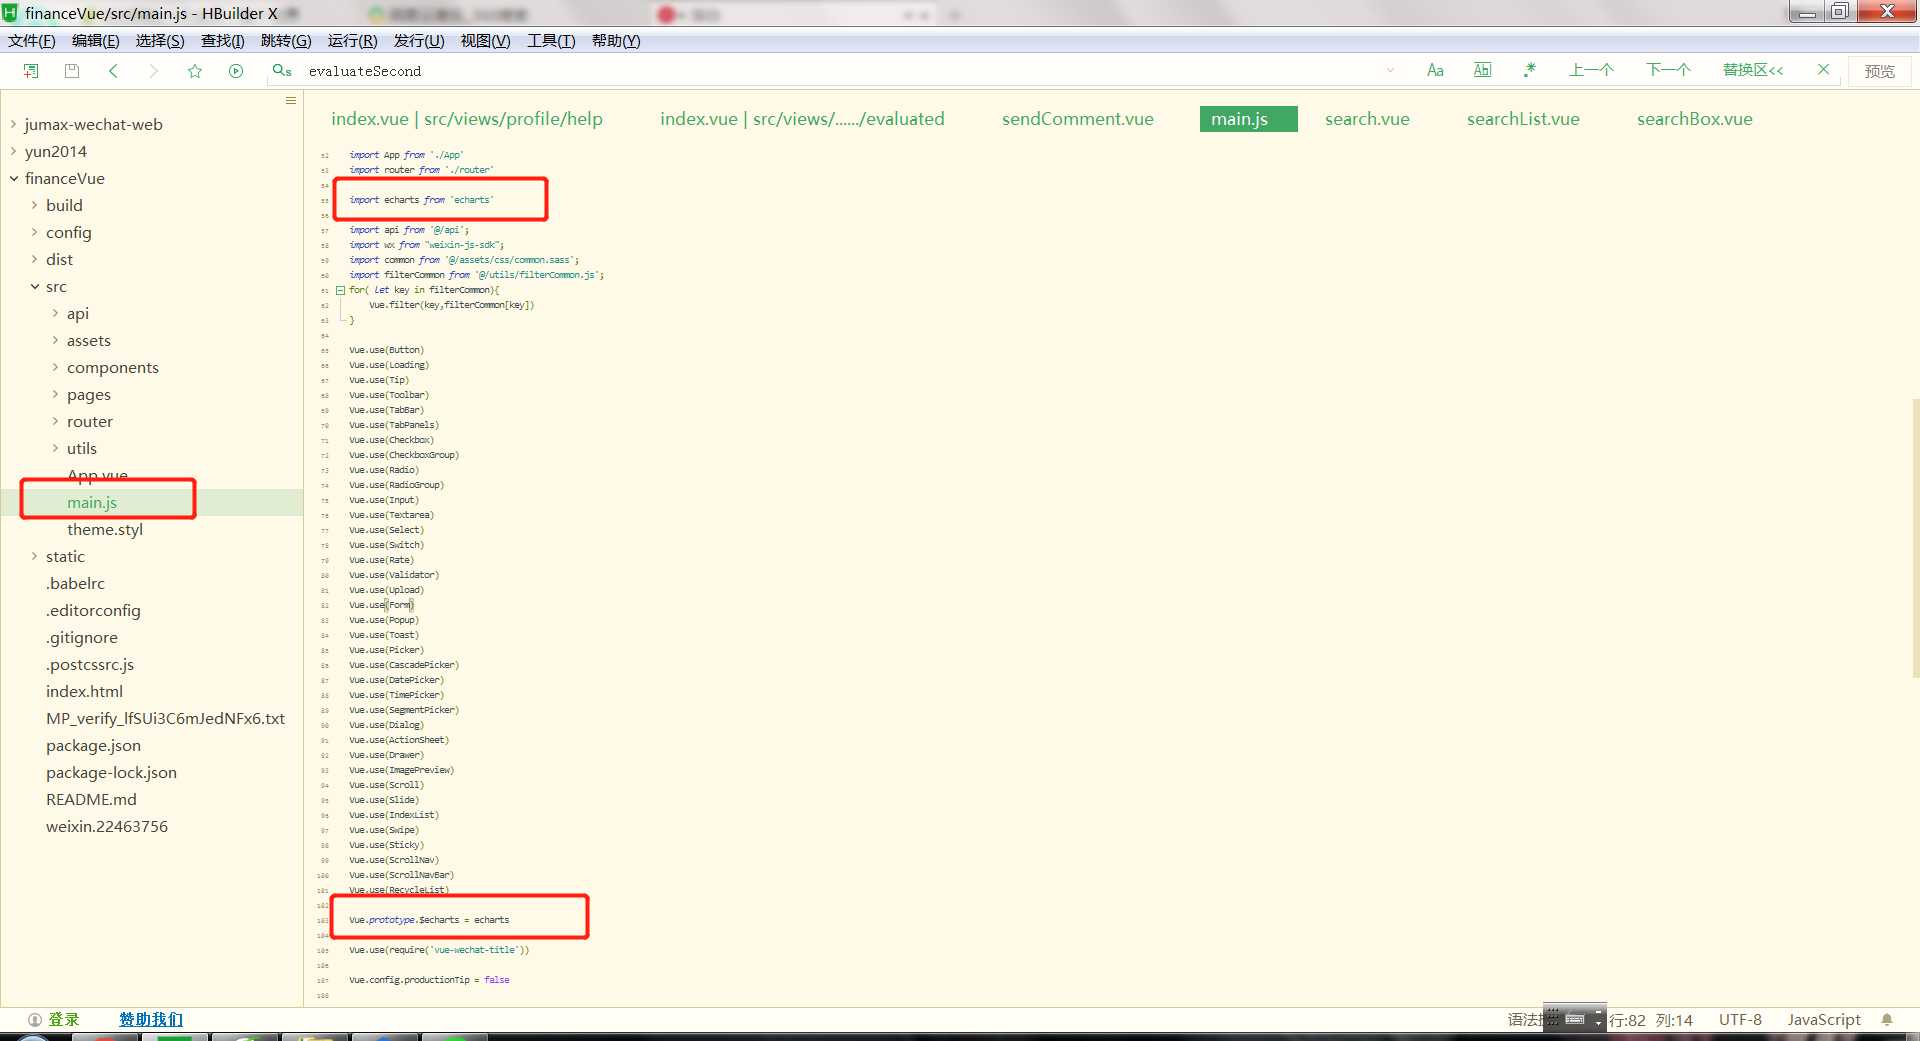The width and height of the screenshot is (1920, 1041).
Task: Expand jumax-wechat-web project chevron
Action: pos(13,124)
